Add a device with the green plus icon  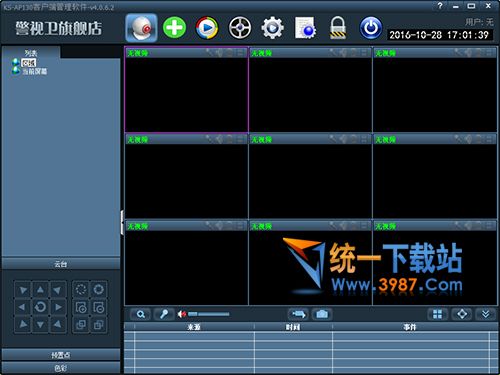[x=174, y=28]
